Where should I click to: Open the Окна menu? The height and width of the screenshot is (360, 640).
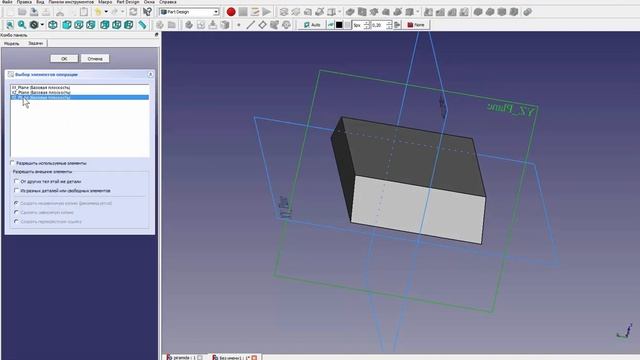coord(149,2)
